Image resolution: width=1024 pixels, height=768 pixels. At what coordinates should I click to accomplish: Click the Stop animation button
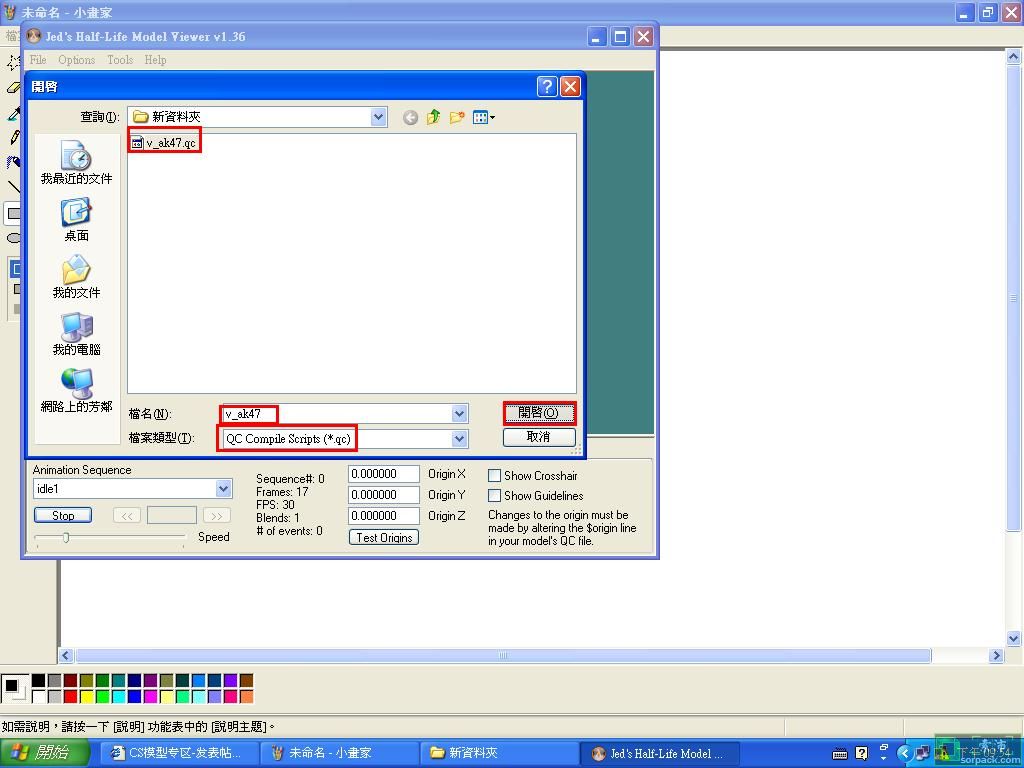63,515
